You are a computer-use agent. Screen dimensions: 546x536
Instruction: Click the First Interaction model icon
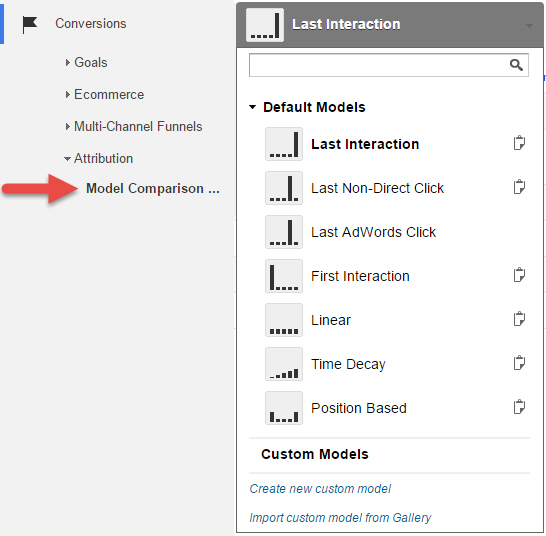pos(284,276)
